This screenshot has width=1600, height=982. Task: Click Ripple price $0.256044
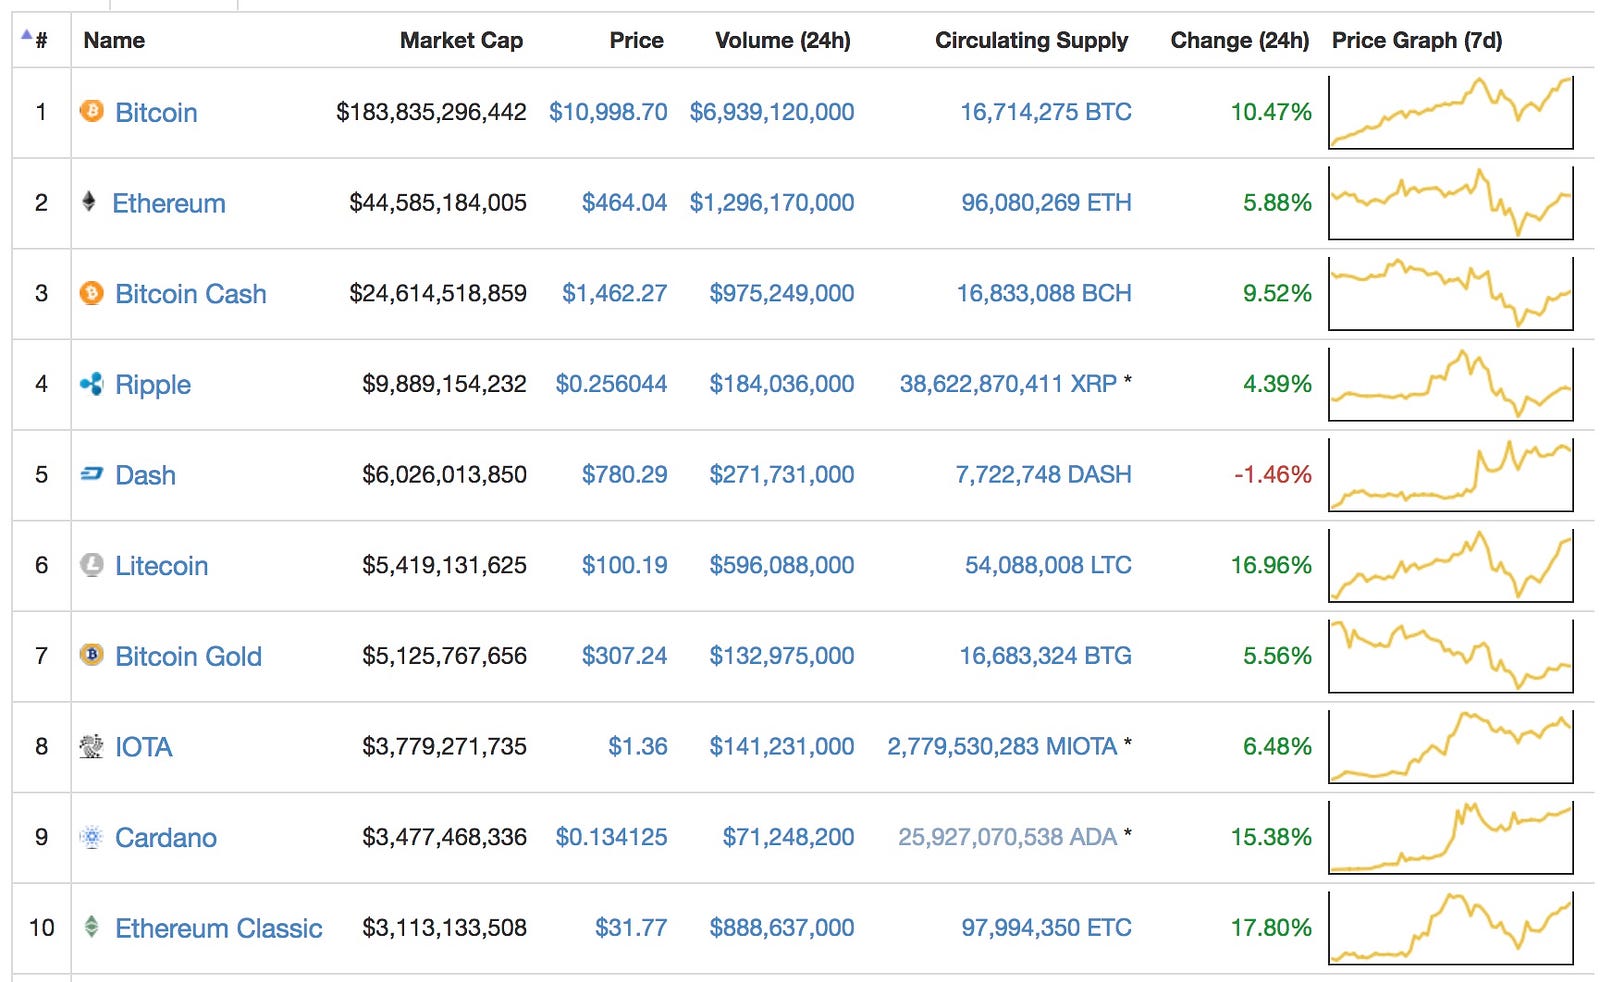point(612,384)
